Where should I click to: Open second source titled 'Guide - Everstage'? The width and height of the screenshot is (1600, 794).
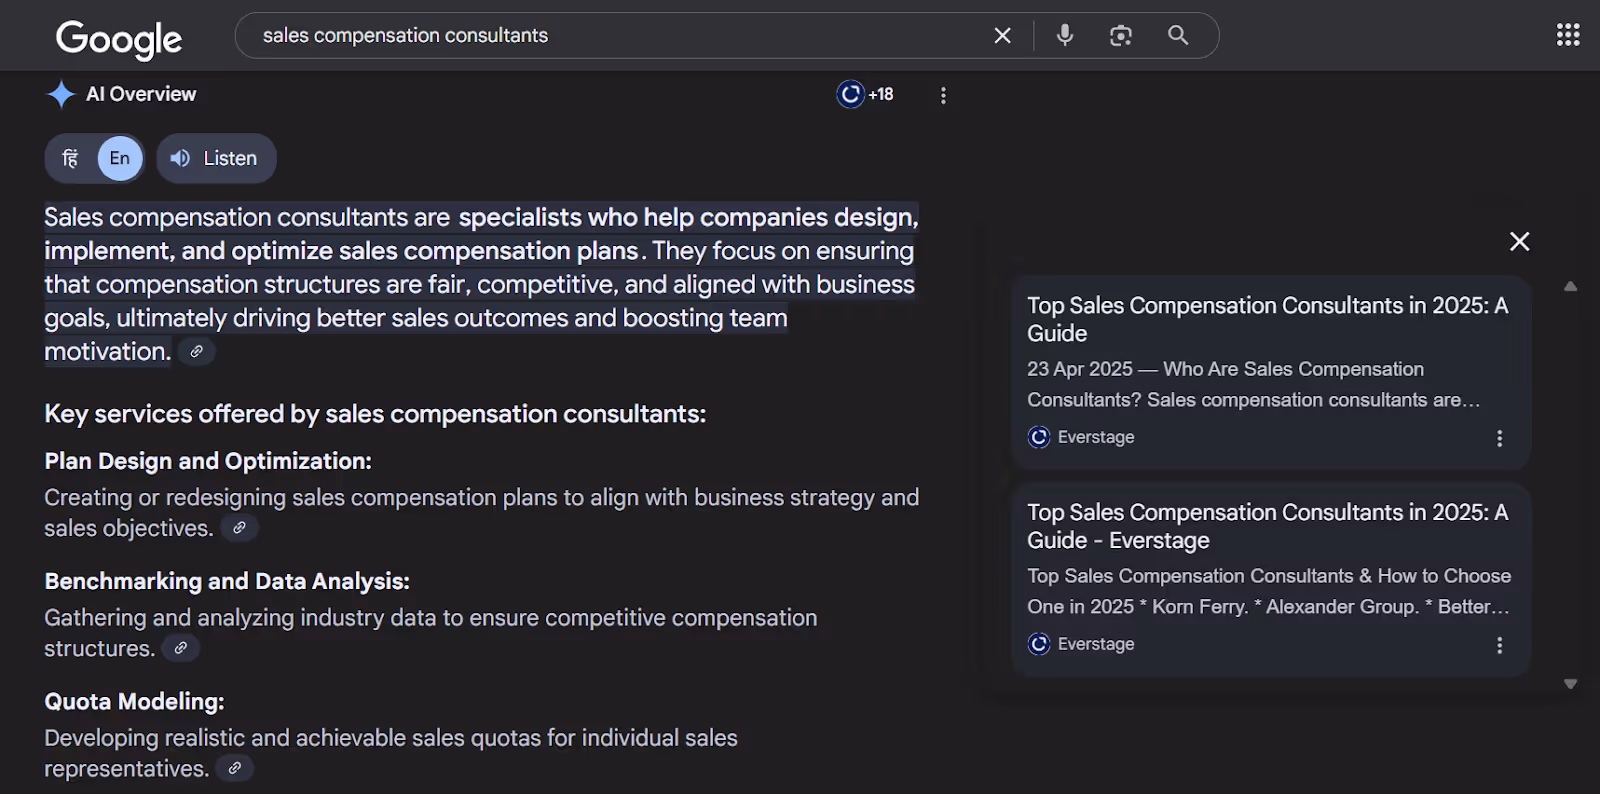pos(1267,526)
